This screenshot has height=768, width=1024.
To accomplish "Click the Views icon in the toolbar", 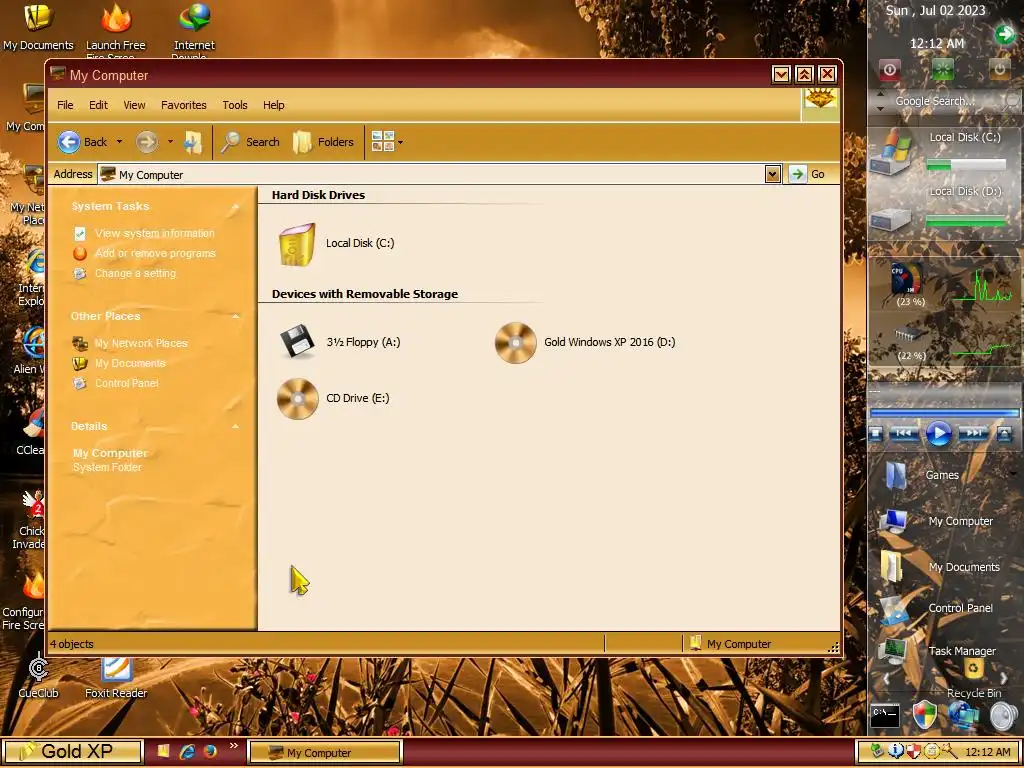I will tap(383, 142).
